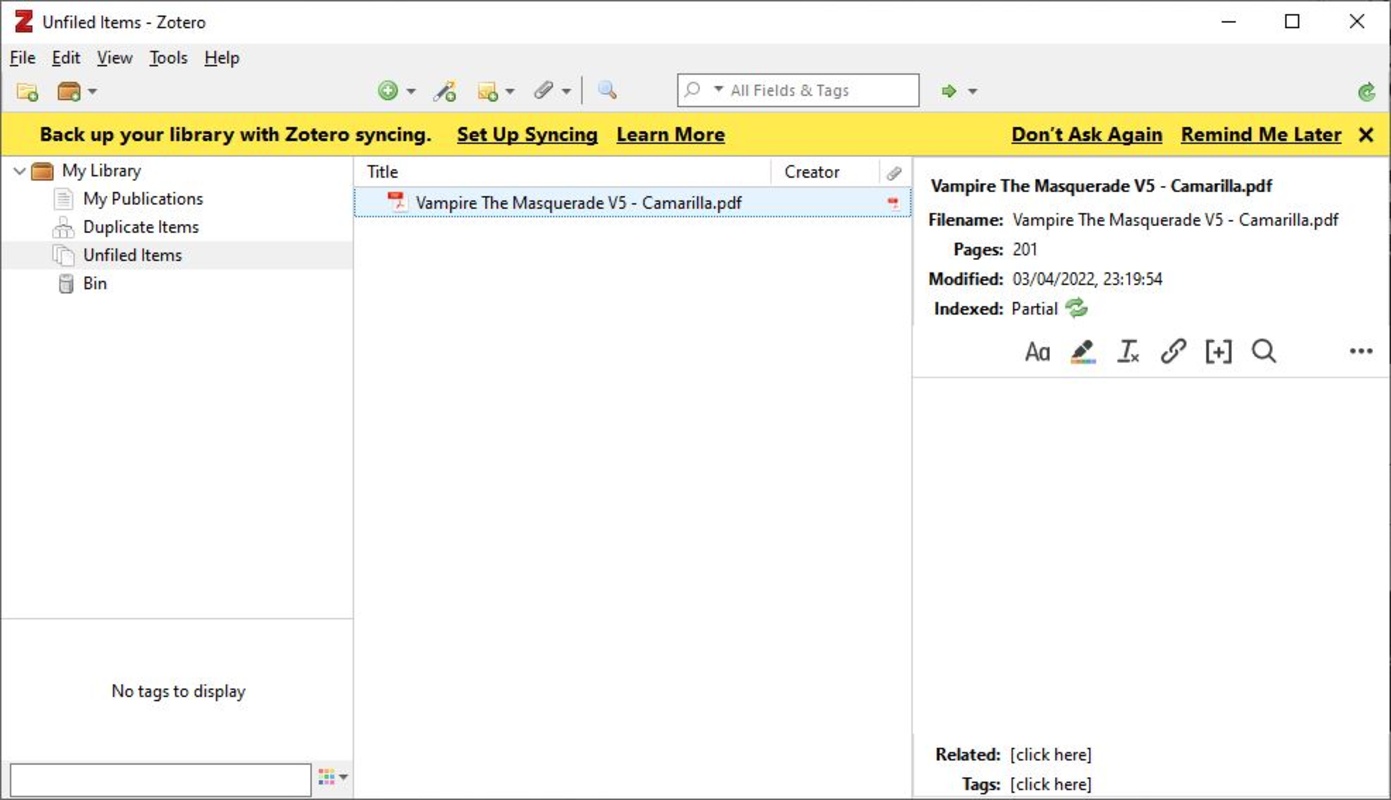Collapse the My Library tree

(x=19, y=171)
